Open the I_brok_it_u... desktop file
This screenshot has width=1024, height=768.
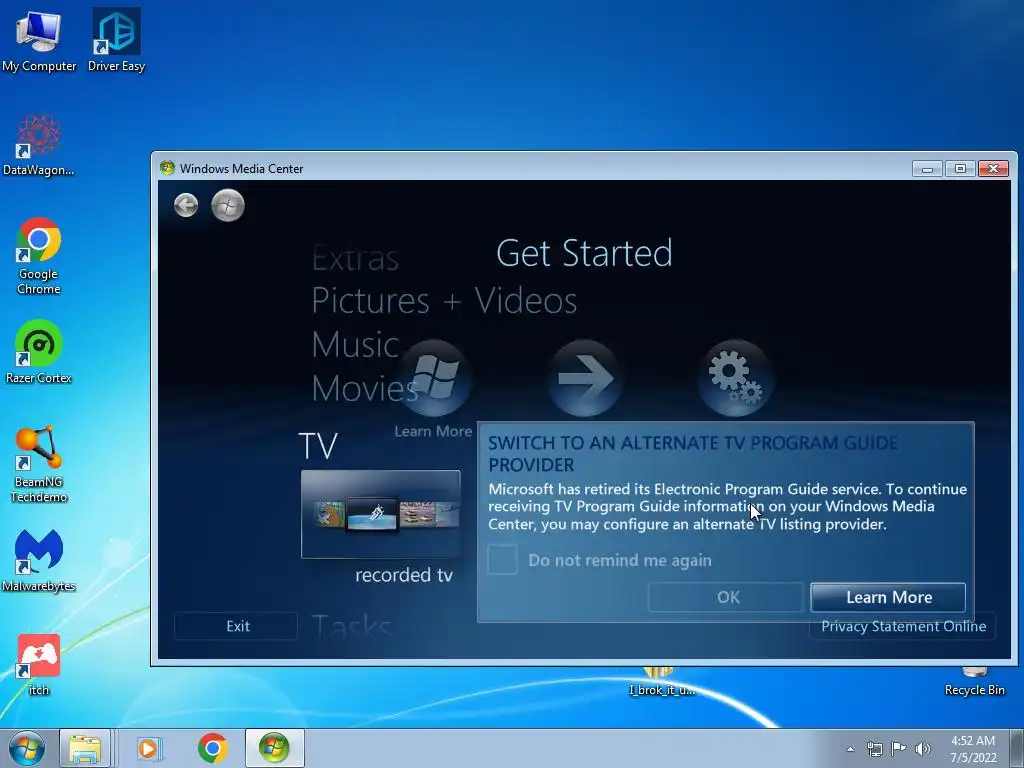coord(661,682)
